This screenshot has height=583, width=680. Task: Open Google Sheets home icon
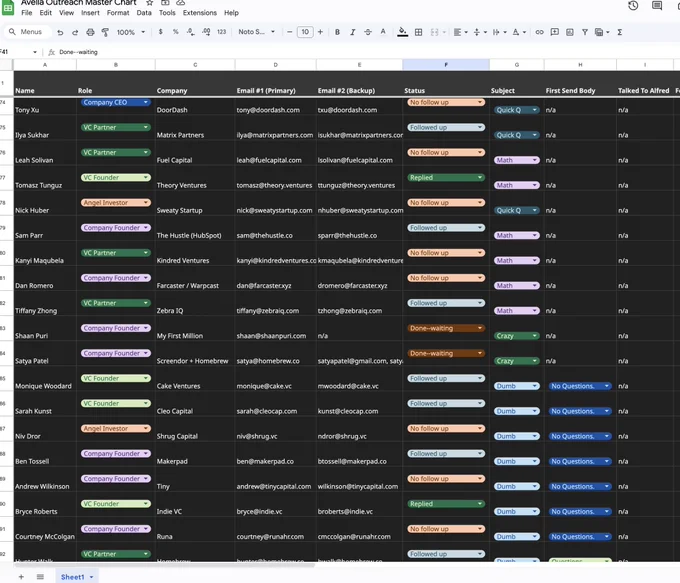[x=8, y=7]
